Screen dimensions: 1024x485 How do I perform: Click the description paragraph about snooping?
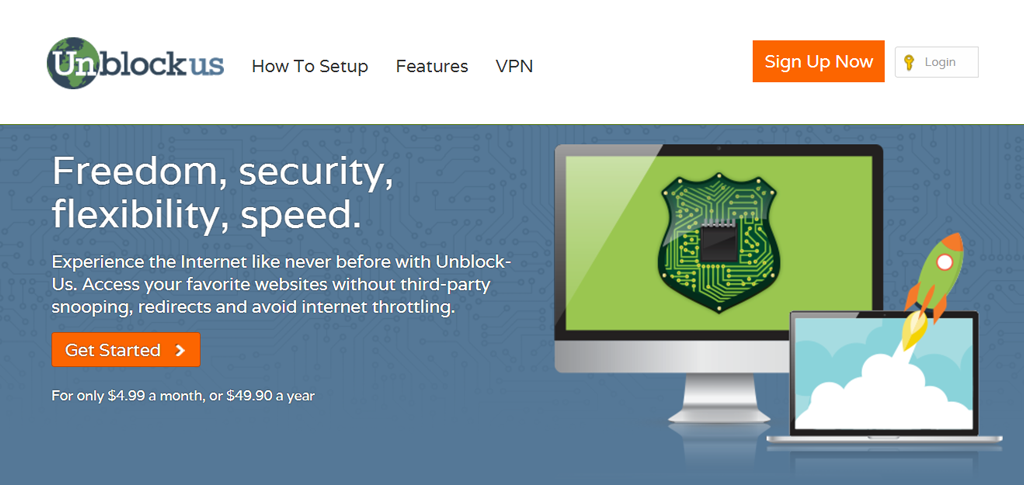(x=281, y=285)
